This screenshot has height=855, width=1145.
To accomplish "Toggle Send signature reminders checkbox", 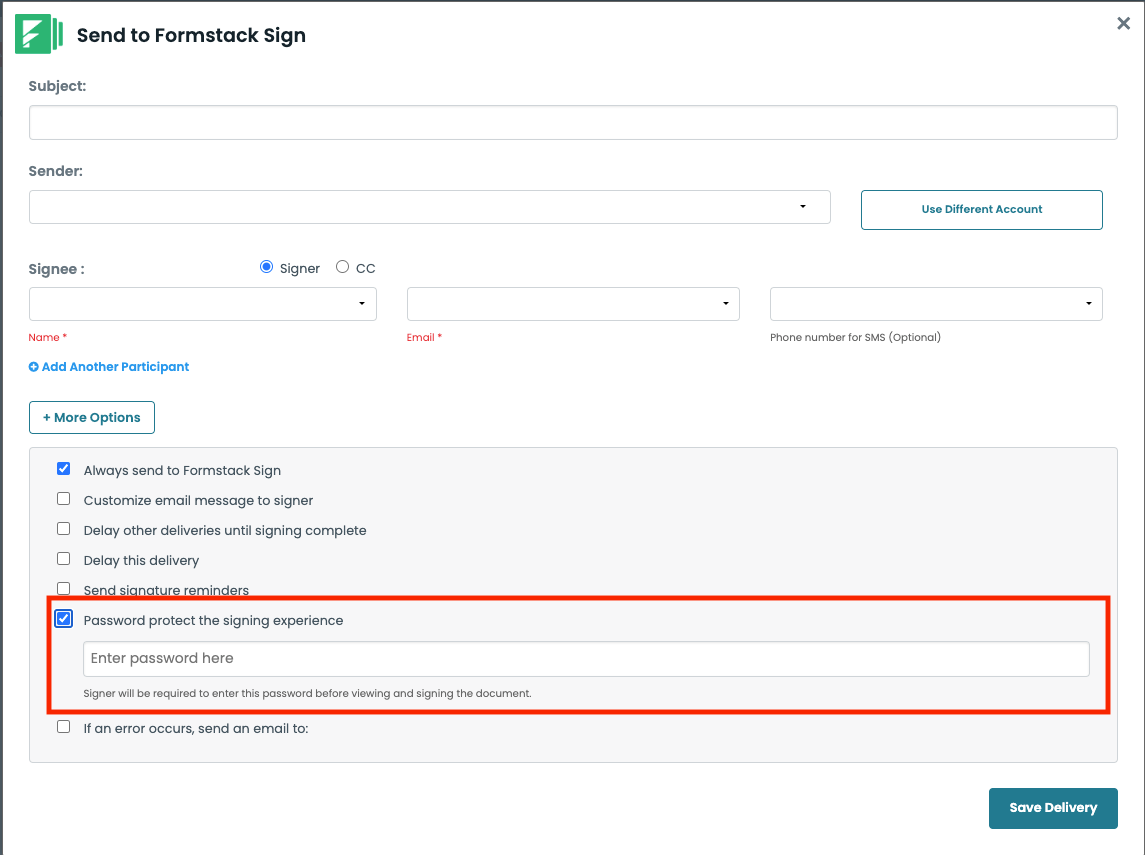I will (x=64, y=588).
